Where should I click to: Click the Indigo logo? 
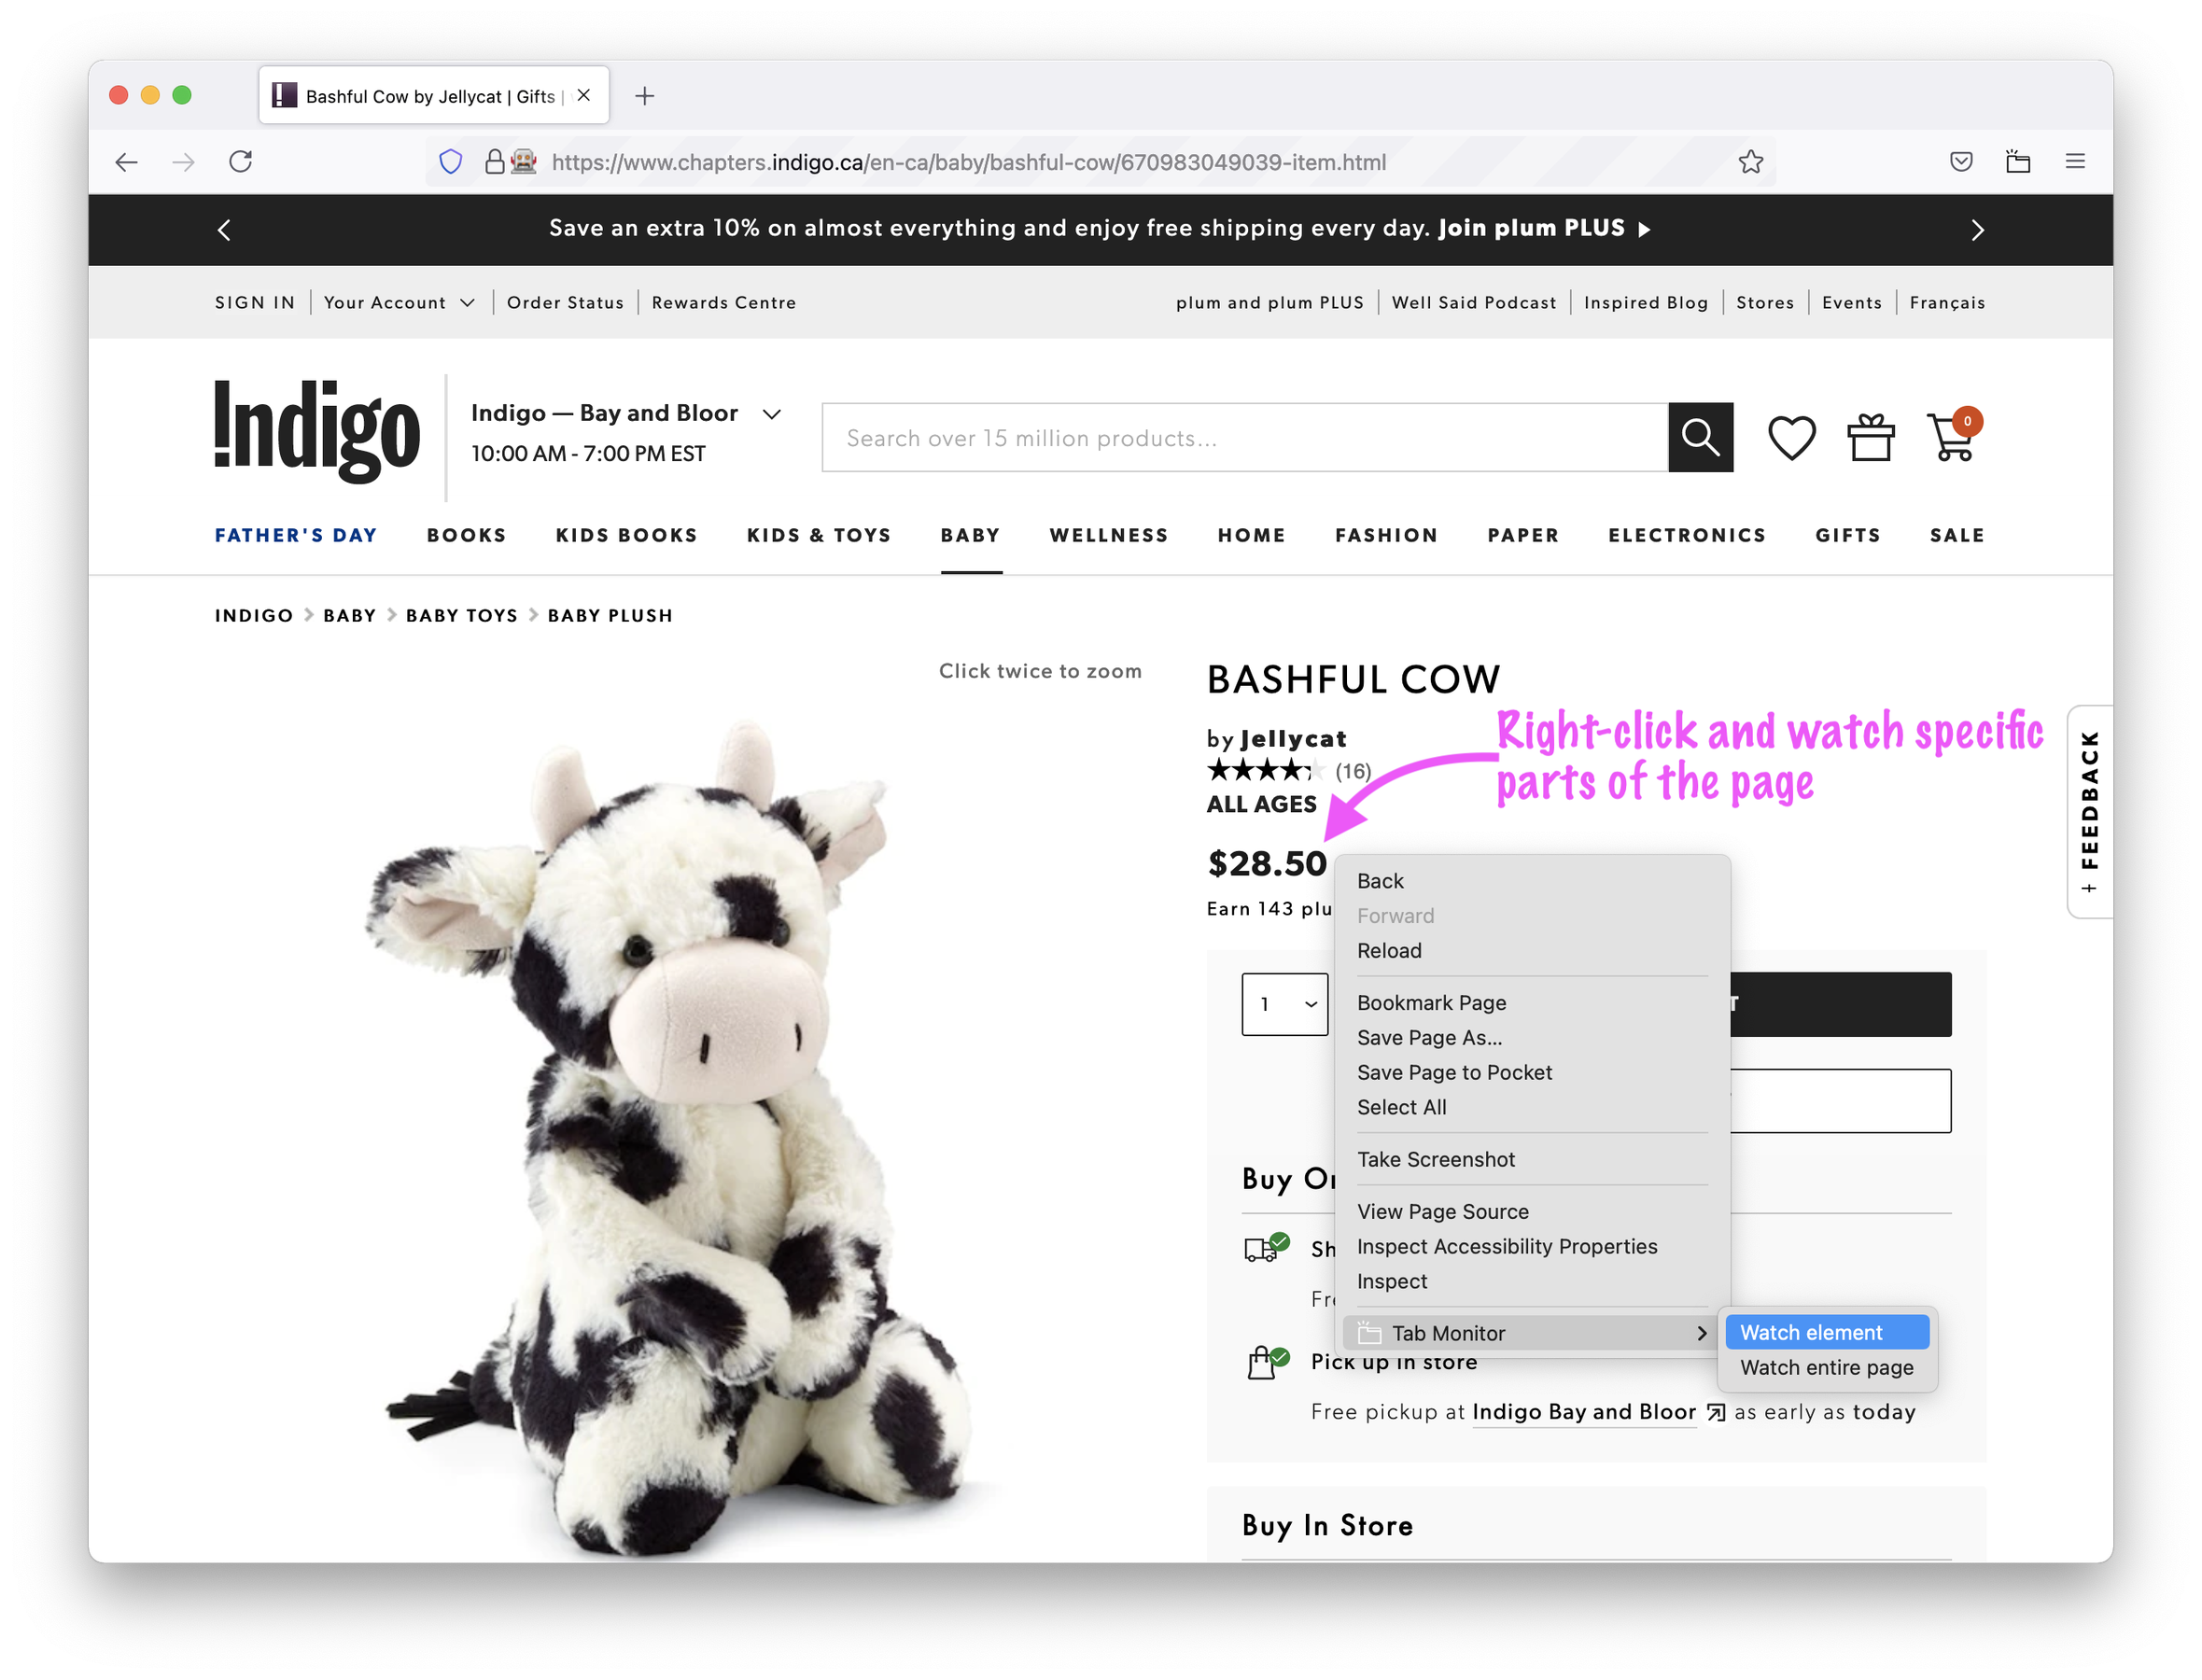[x=317, y=432]
